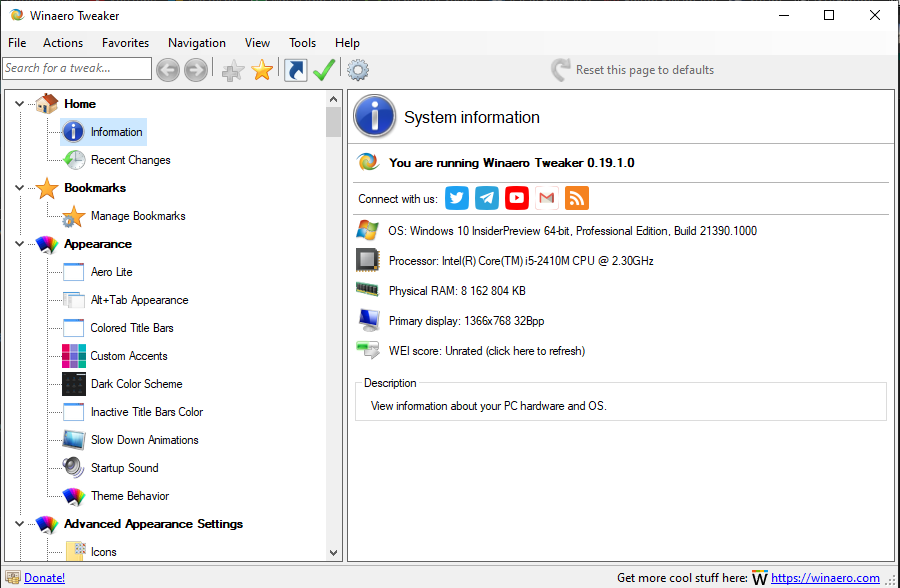Click the System information heading icon
The image size is (900, 588).
click(x=374, y=117)
